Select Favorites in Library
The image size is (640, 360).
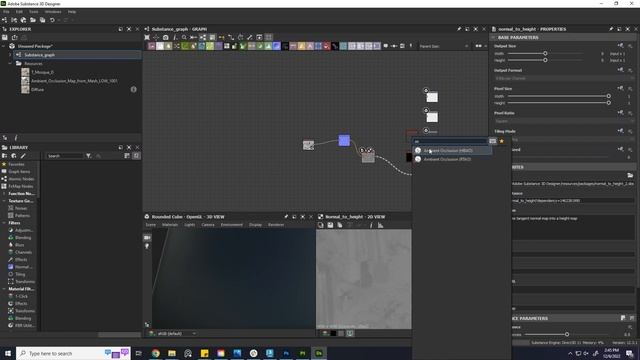pos(16,164)
